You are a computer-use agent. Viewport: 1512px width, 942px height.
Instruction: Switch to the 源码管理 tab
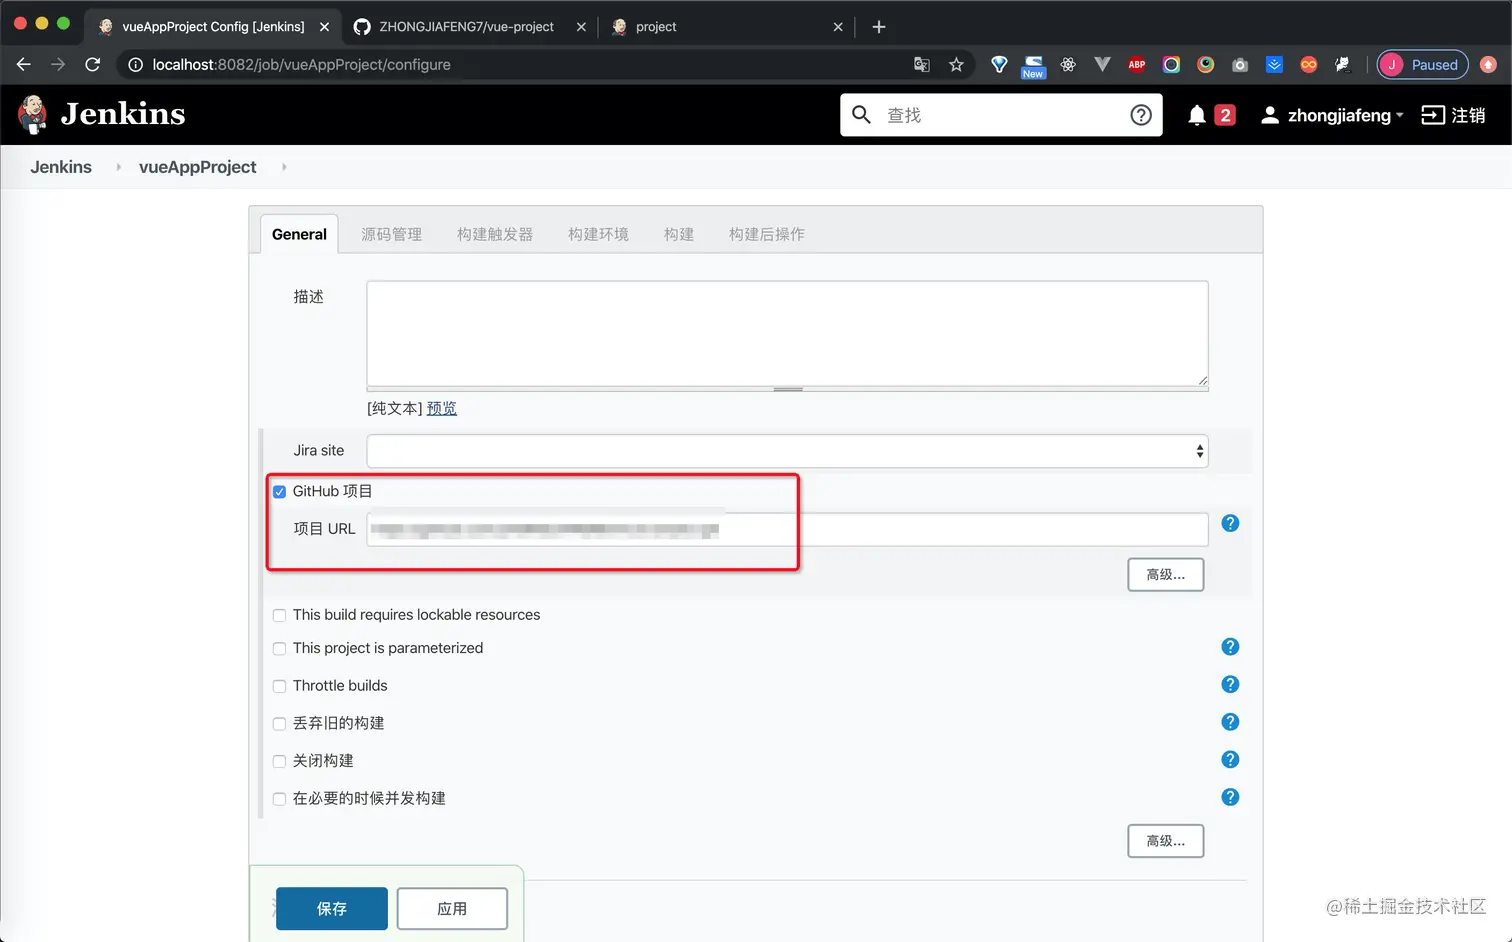[x=391, y=234]
